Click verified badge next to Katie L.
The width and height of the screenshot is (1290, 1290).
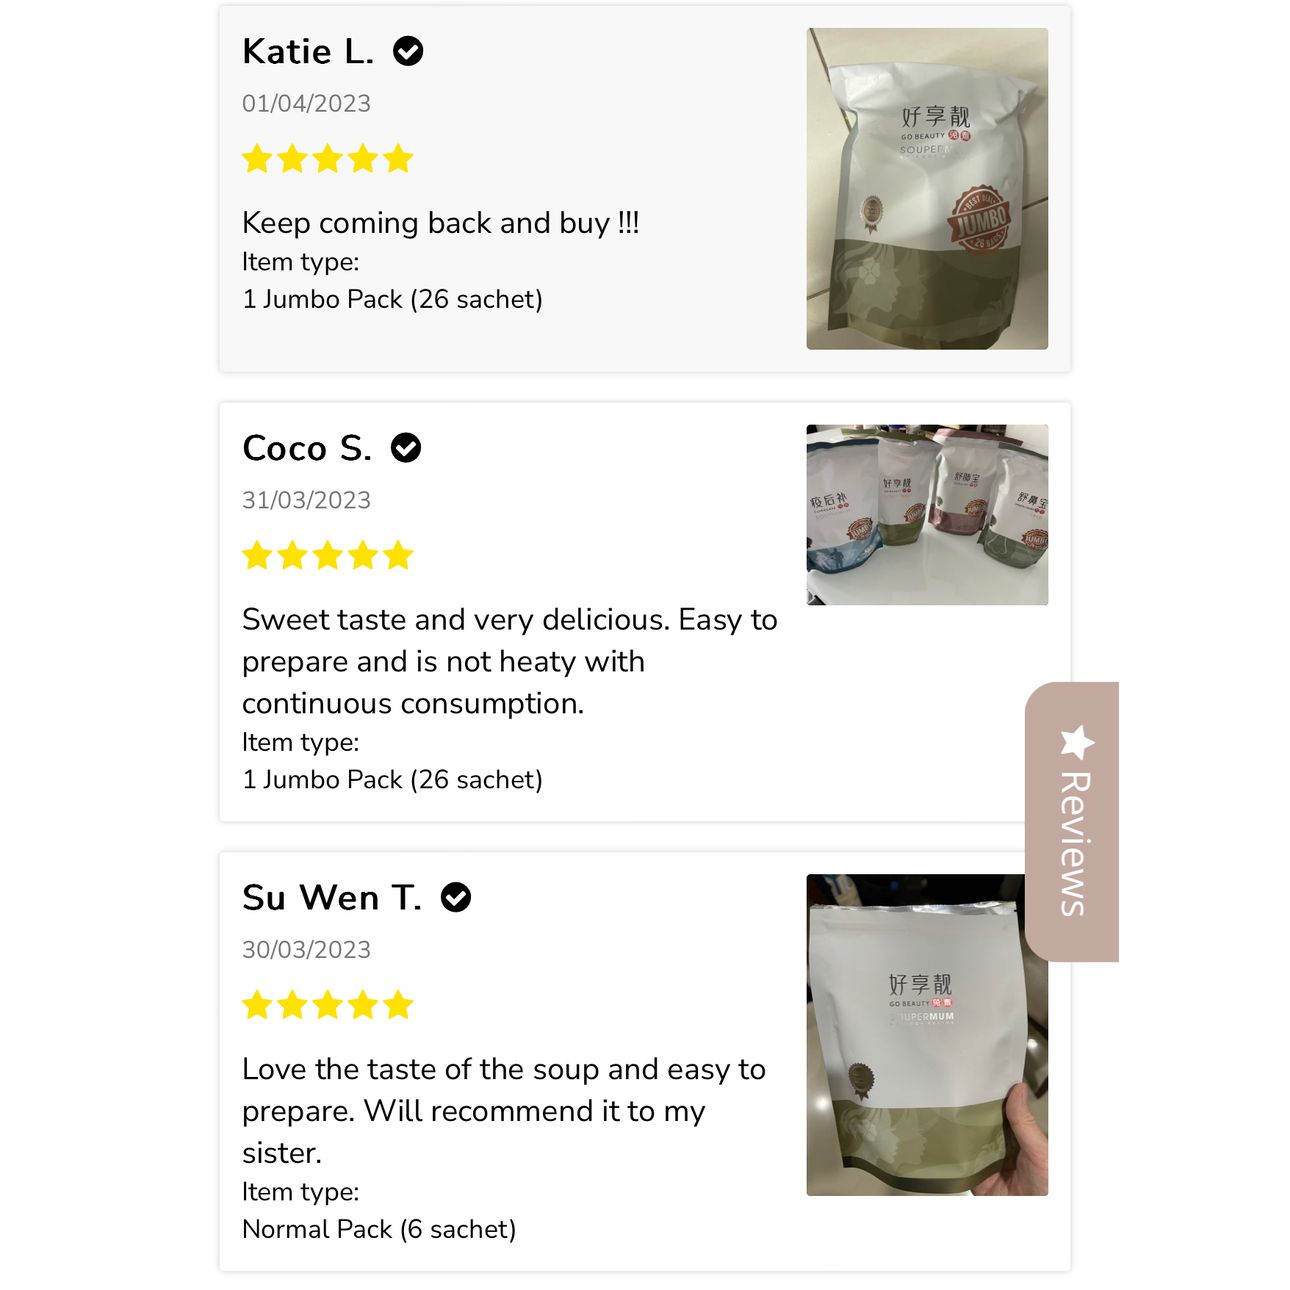click(408, 51)
